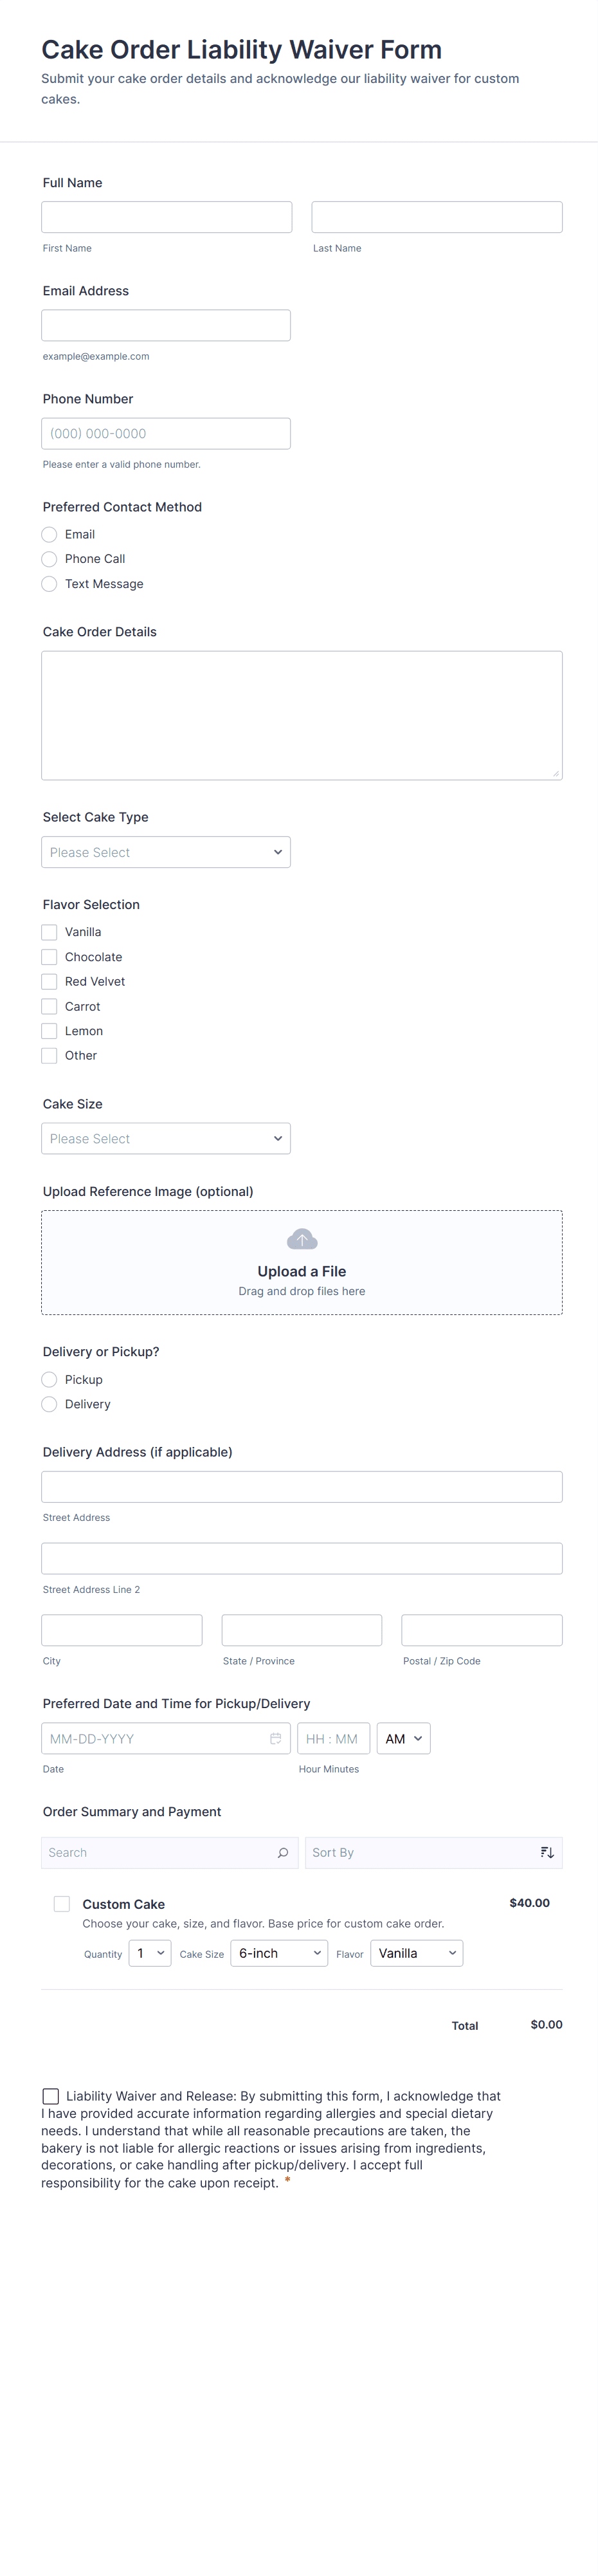Open the product Flavor dropdown
The image size is (598, 2576).
[x=416, y=1953]
